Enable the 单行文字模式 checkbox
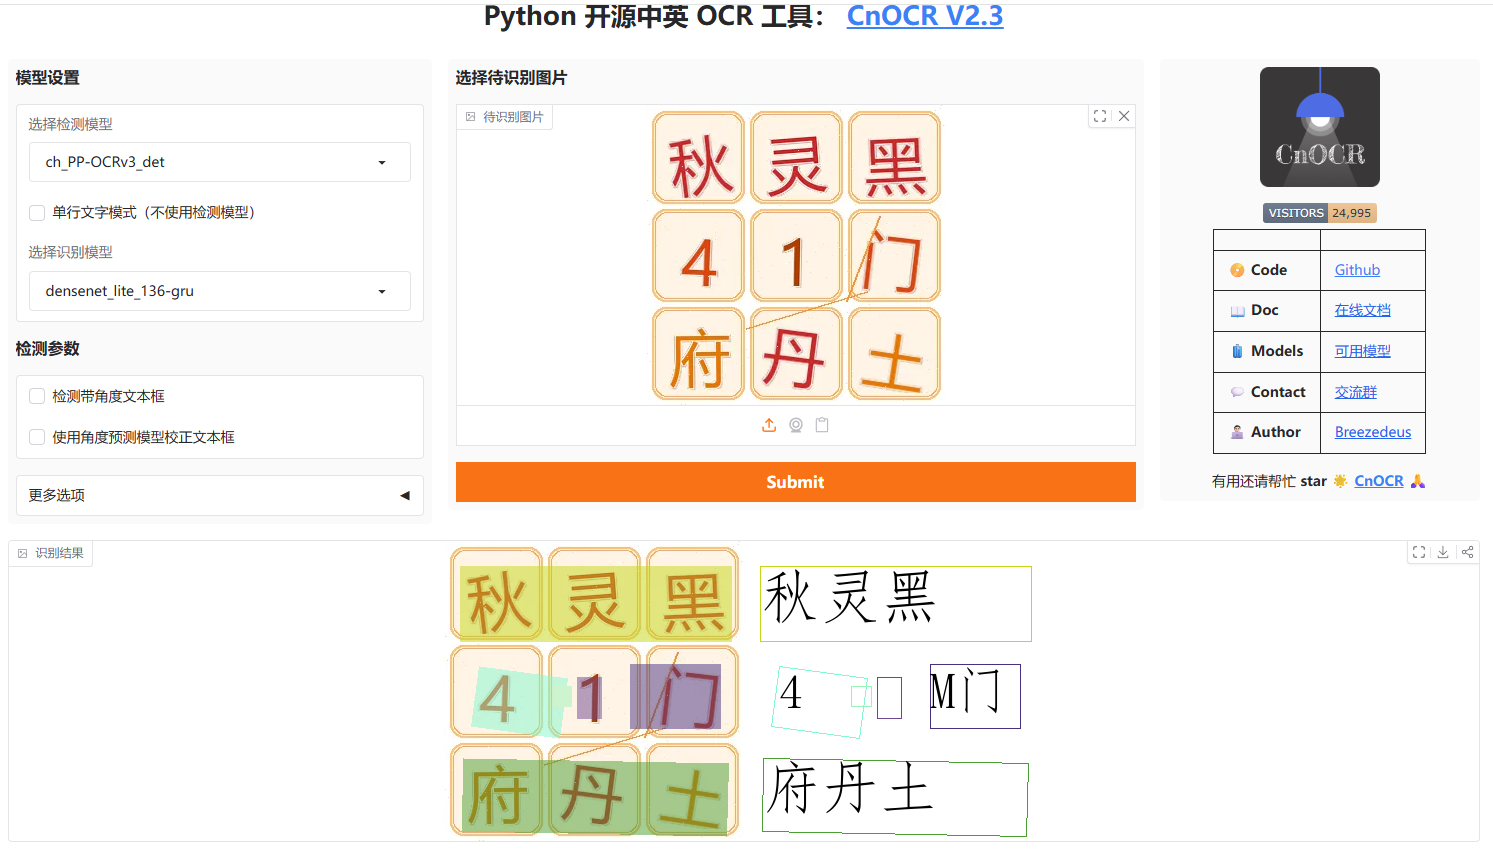 coord(37,212)
